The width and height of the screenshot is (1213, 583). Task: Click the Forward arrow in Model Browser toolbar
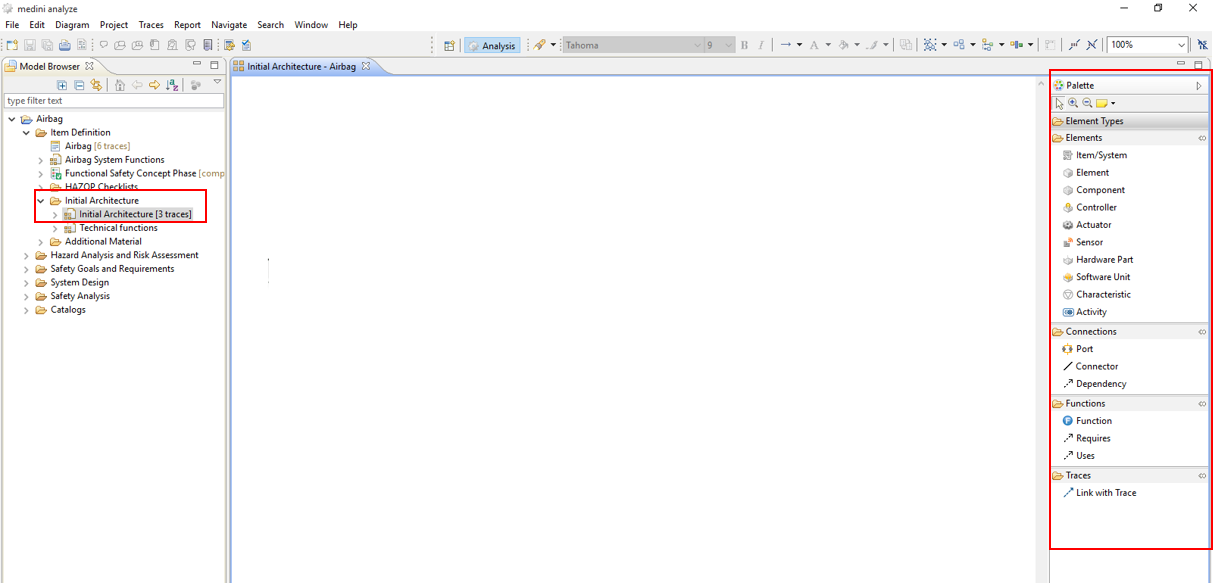[154, 86]
